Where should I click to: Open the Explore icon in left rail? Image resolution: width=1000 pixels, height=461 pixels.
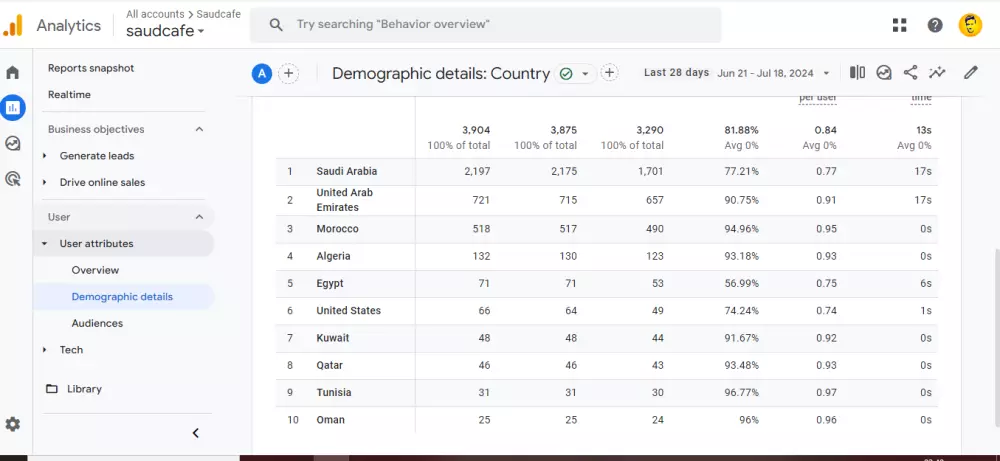[13, 143]
